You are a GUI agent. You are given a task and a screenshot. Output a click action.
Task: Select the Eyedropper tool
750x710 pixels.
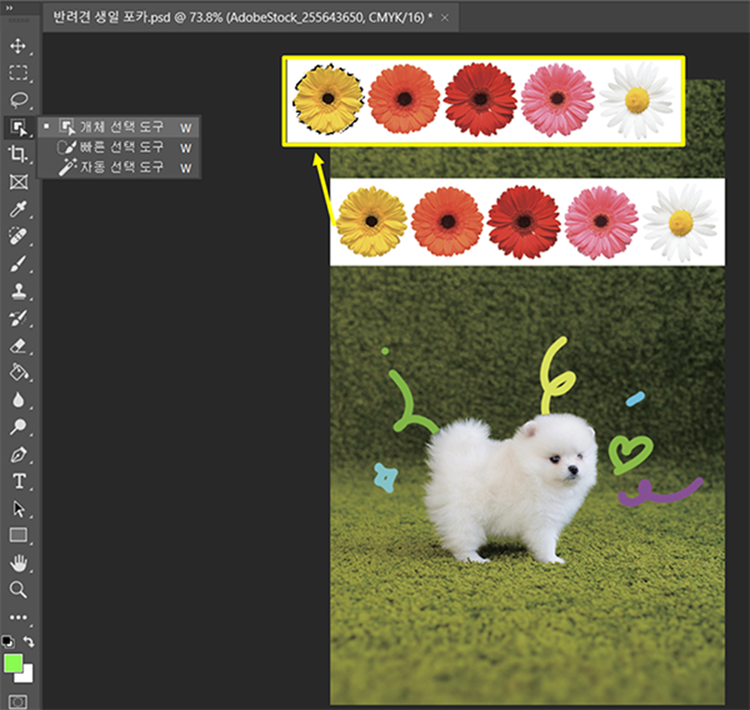coord(18,209)
